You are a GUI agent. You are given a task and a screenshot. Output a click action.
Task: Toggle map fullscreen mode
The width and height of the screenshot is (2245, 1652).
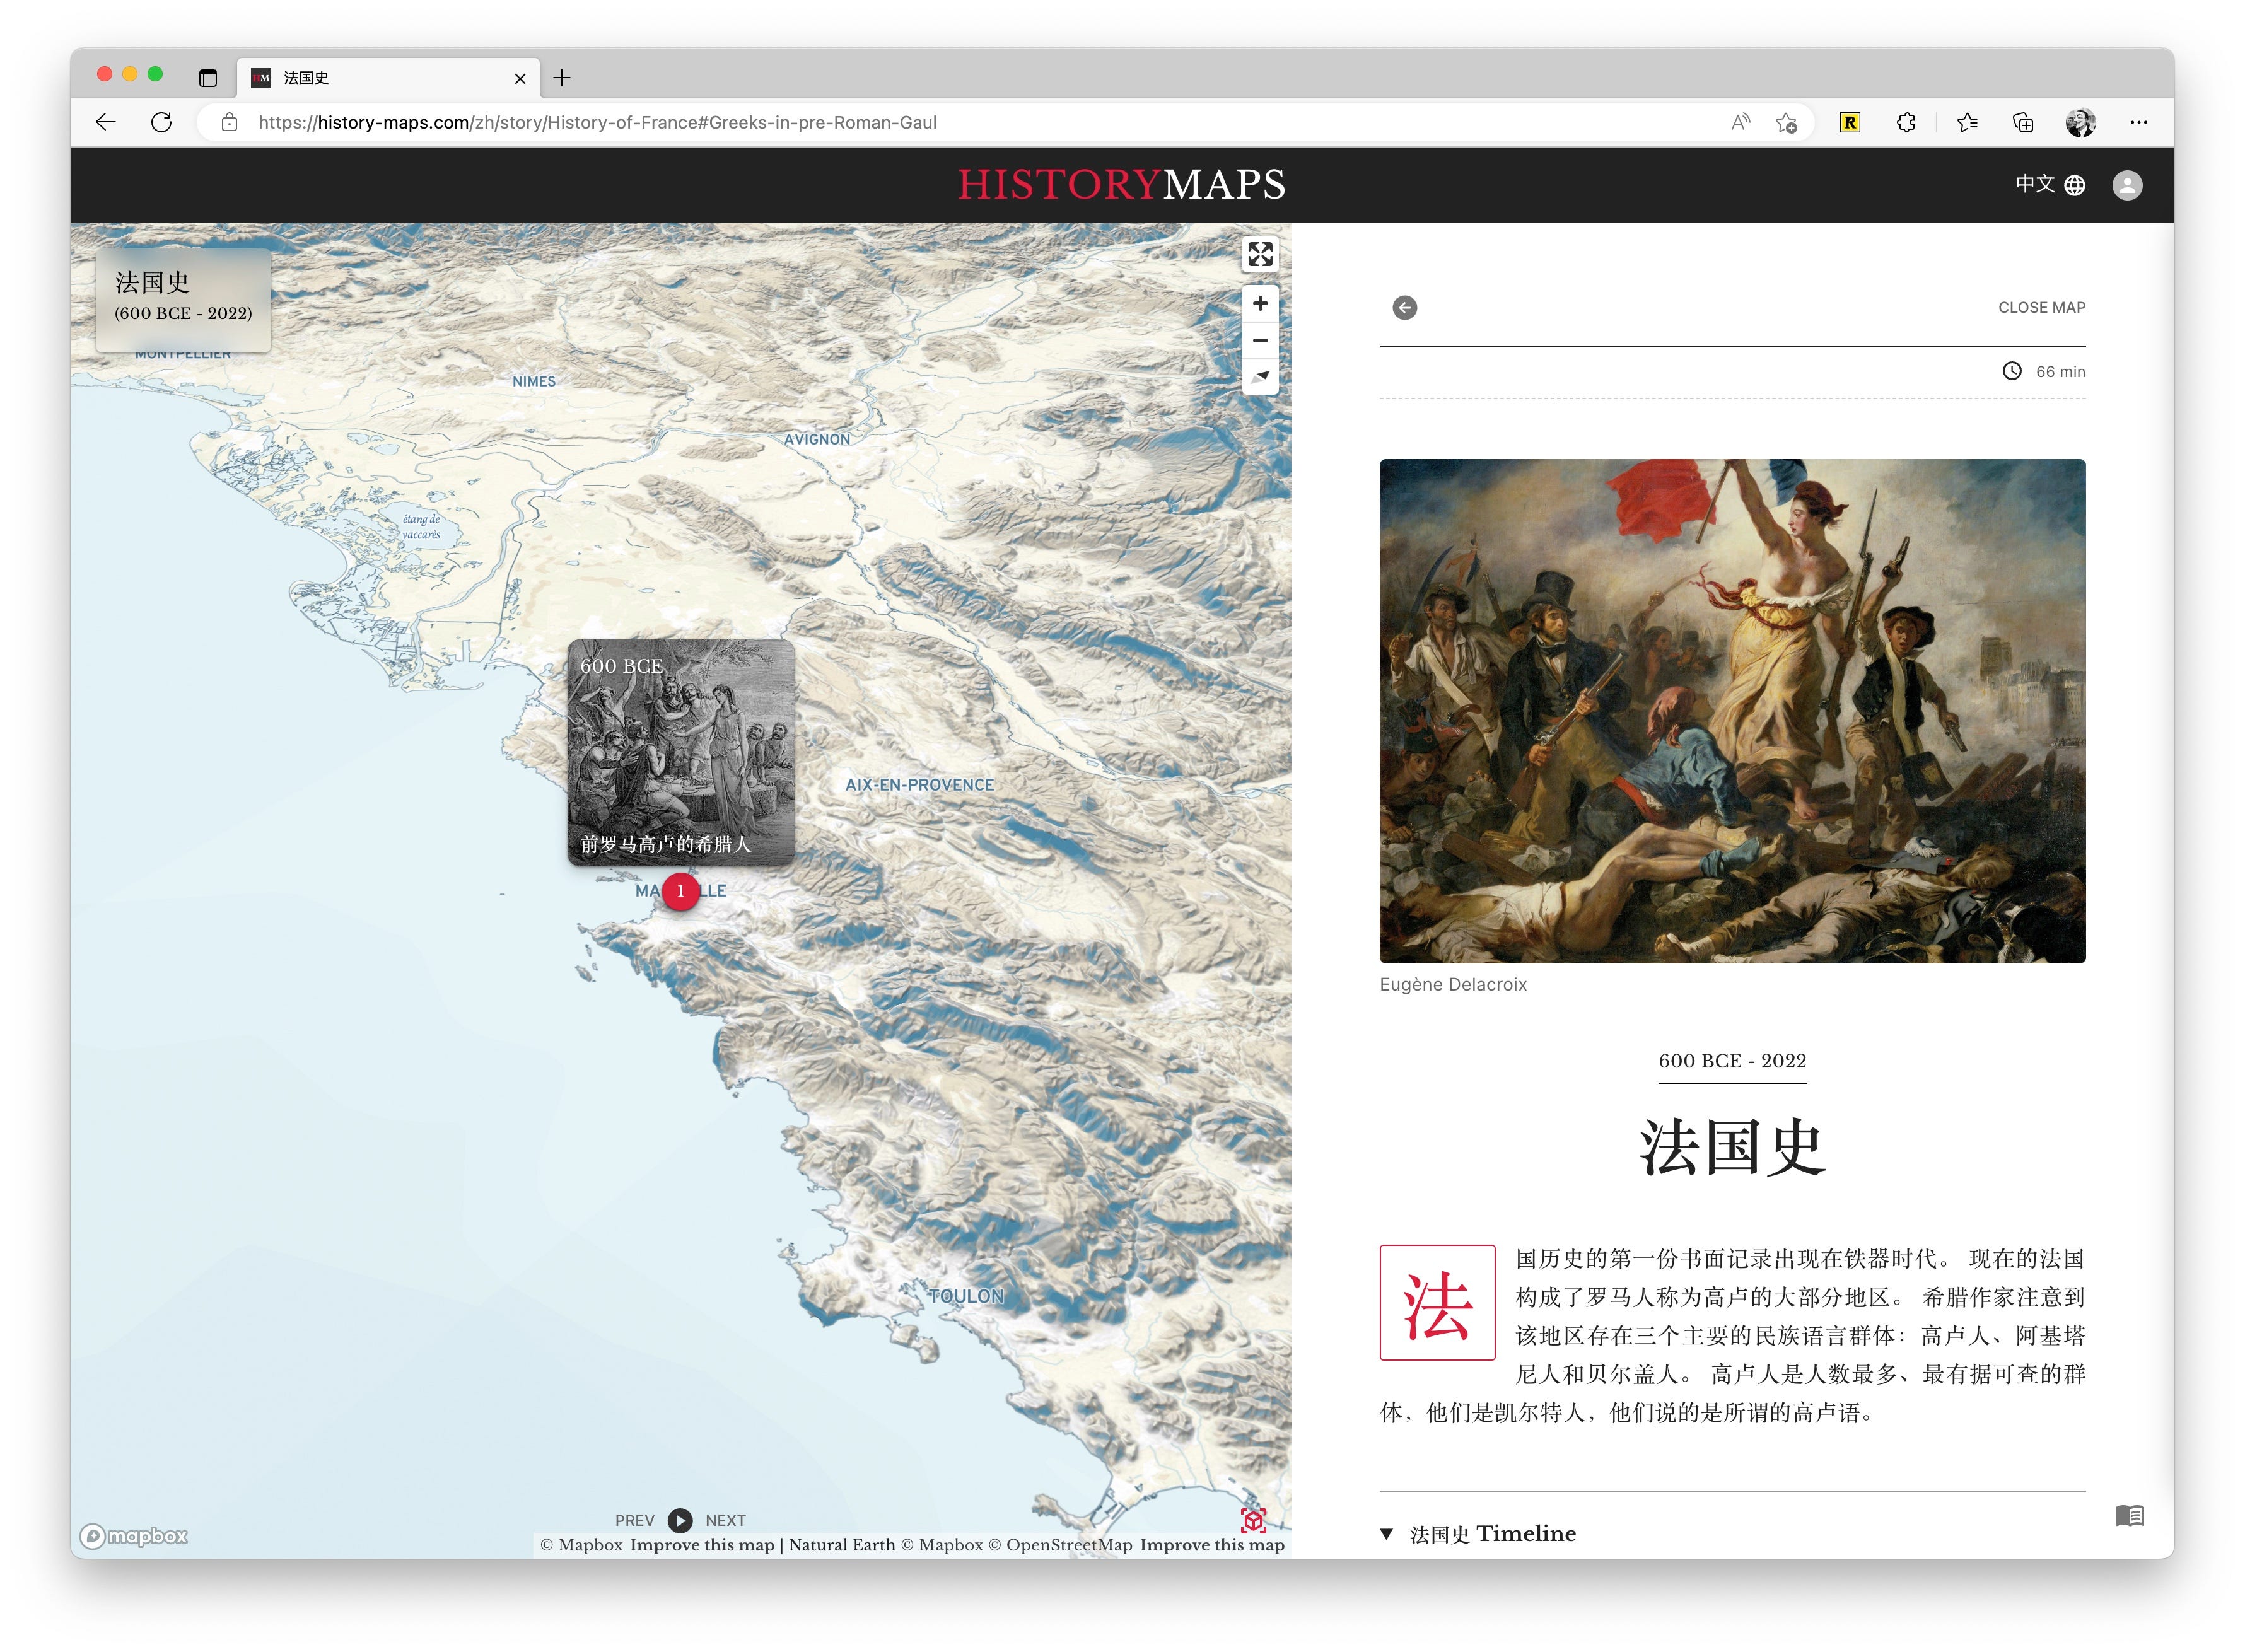[x=1260, y=254]
